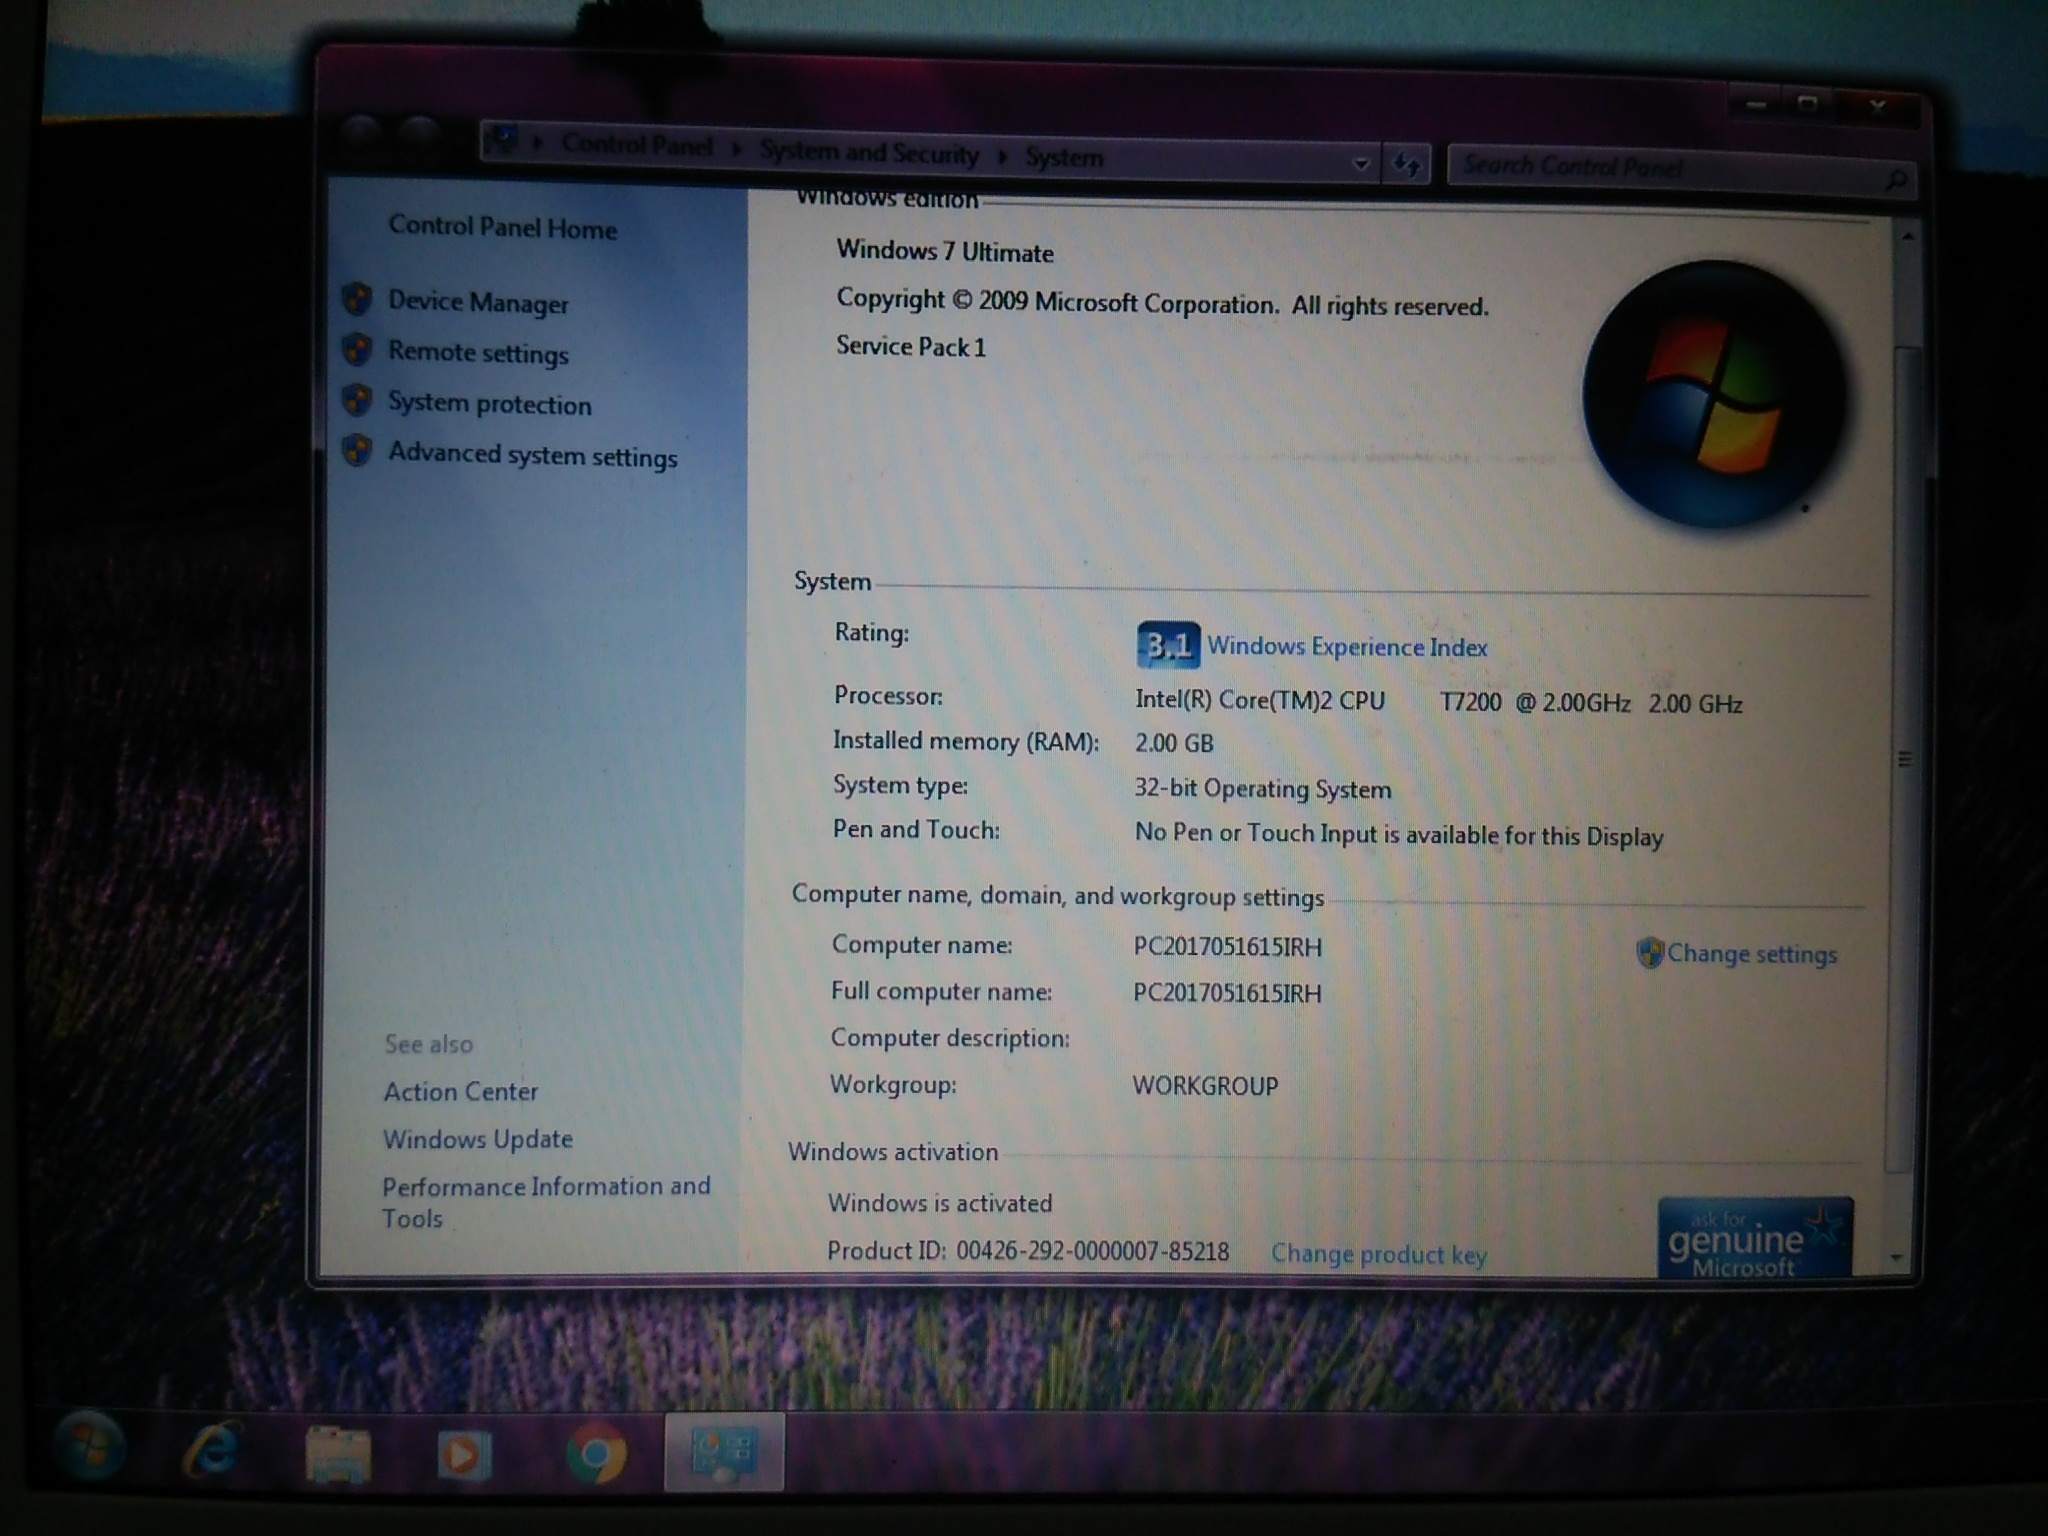Click the Remote settings shield icon
This screenshot has width=2048, height=1536.
pyautogui.click(x=357, y=350)
